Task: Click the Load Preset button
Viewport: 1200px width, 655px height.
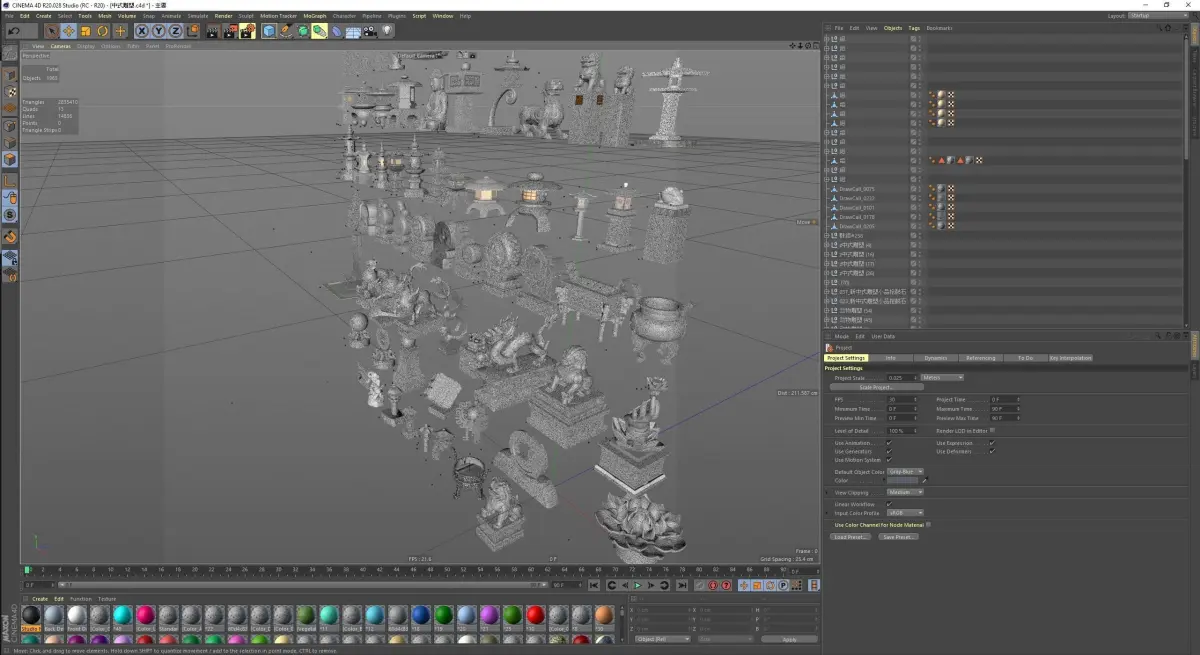Action: click(851, 537)
